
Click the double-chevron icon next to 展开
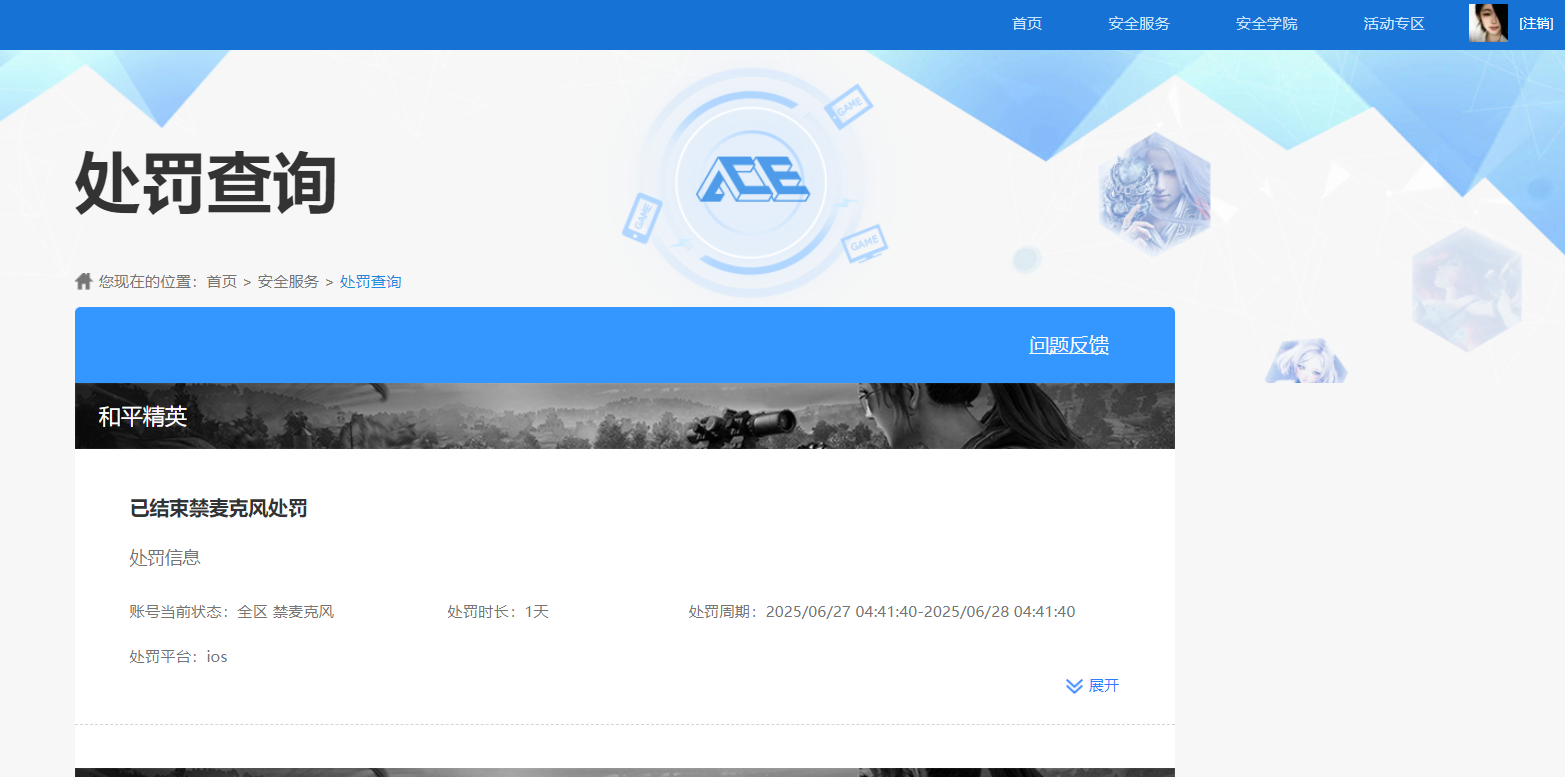coord(1073,685)
